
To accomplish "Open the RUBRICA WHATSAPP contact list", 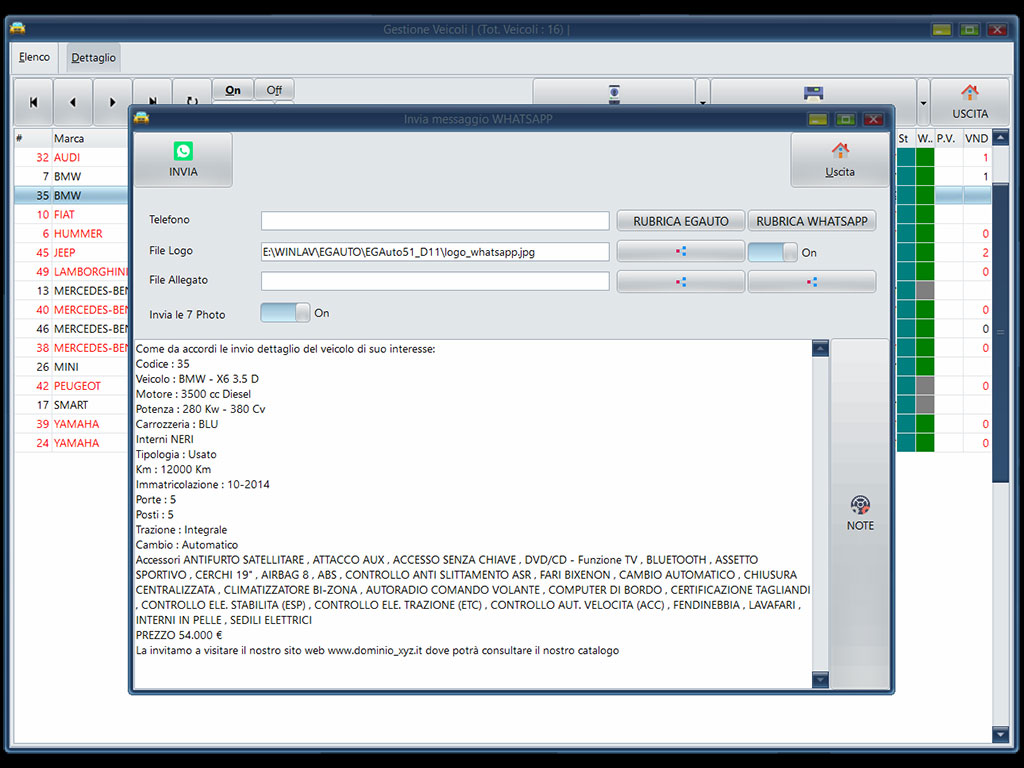I will (812, 221).
